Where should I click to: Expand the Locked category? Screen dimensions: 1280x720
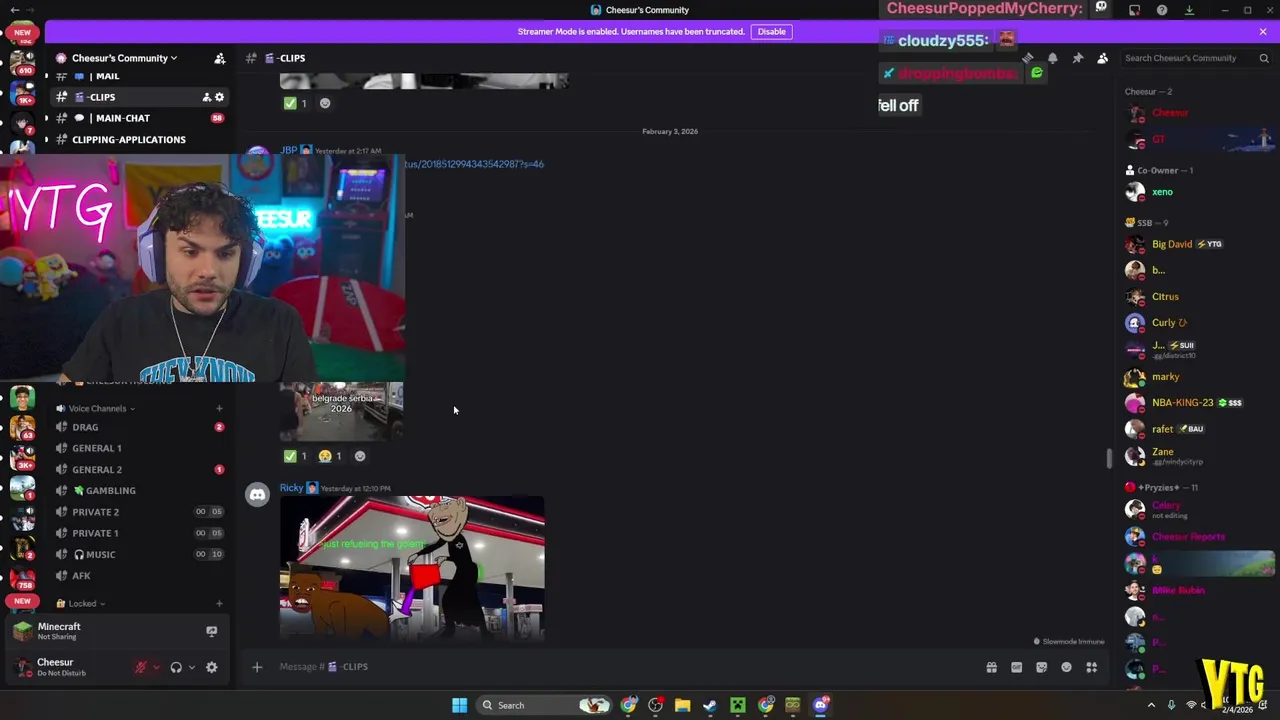[x=82, y=603]
